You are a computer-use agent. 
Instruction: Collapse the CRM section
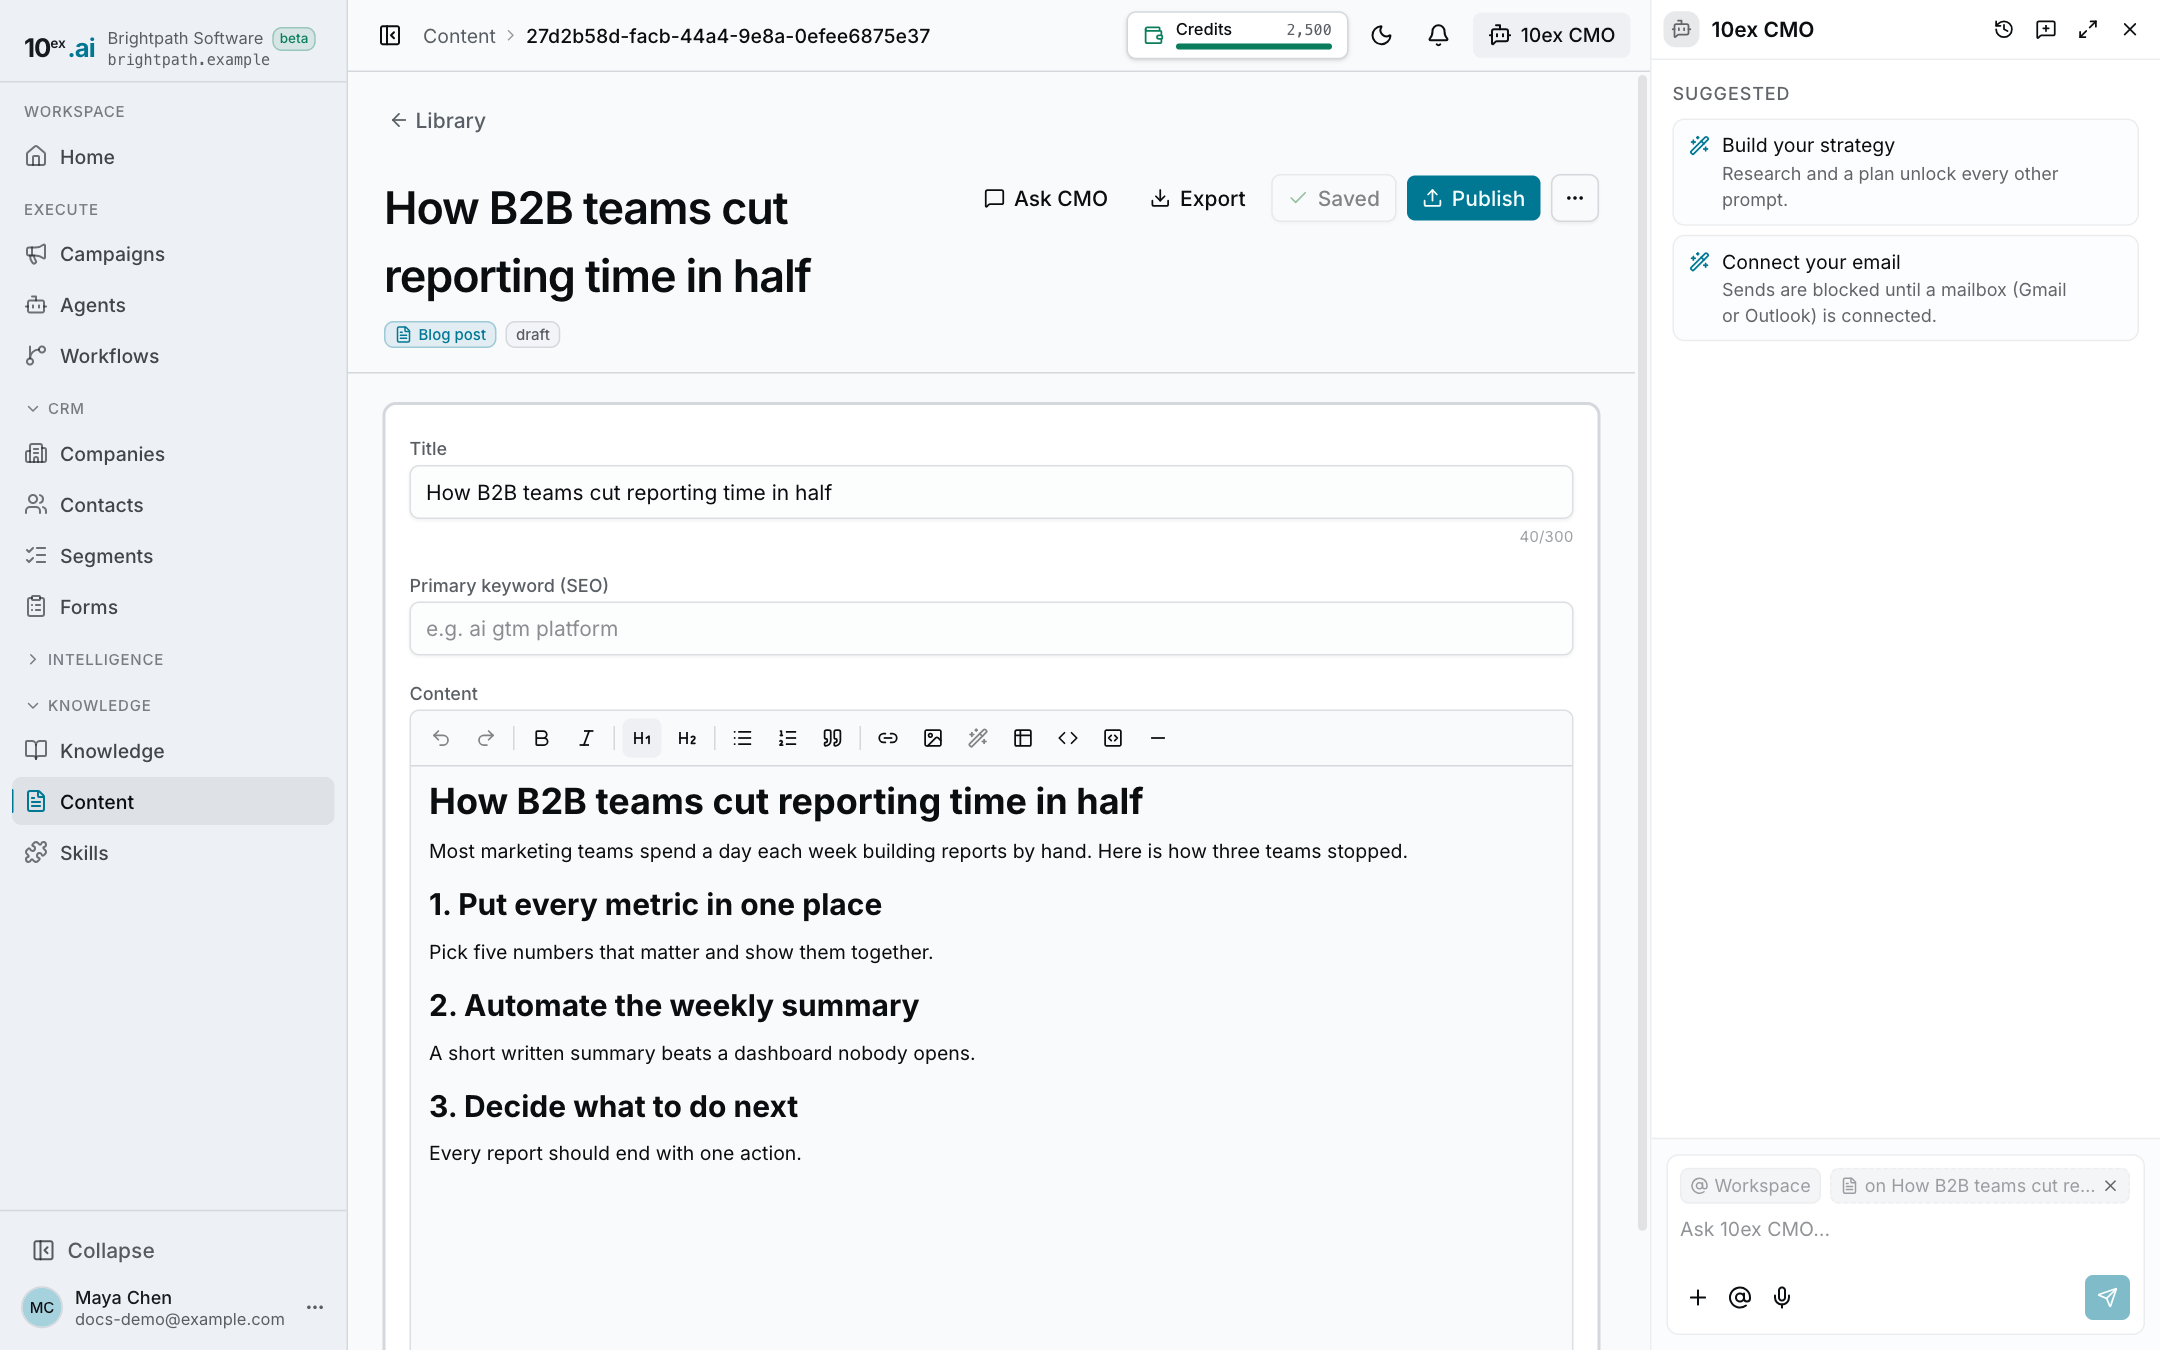point(55,408)
